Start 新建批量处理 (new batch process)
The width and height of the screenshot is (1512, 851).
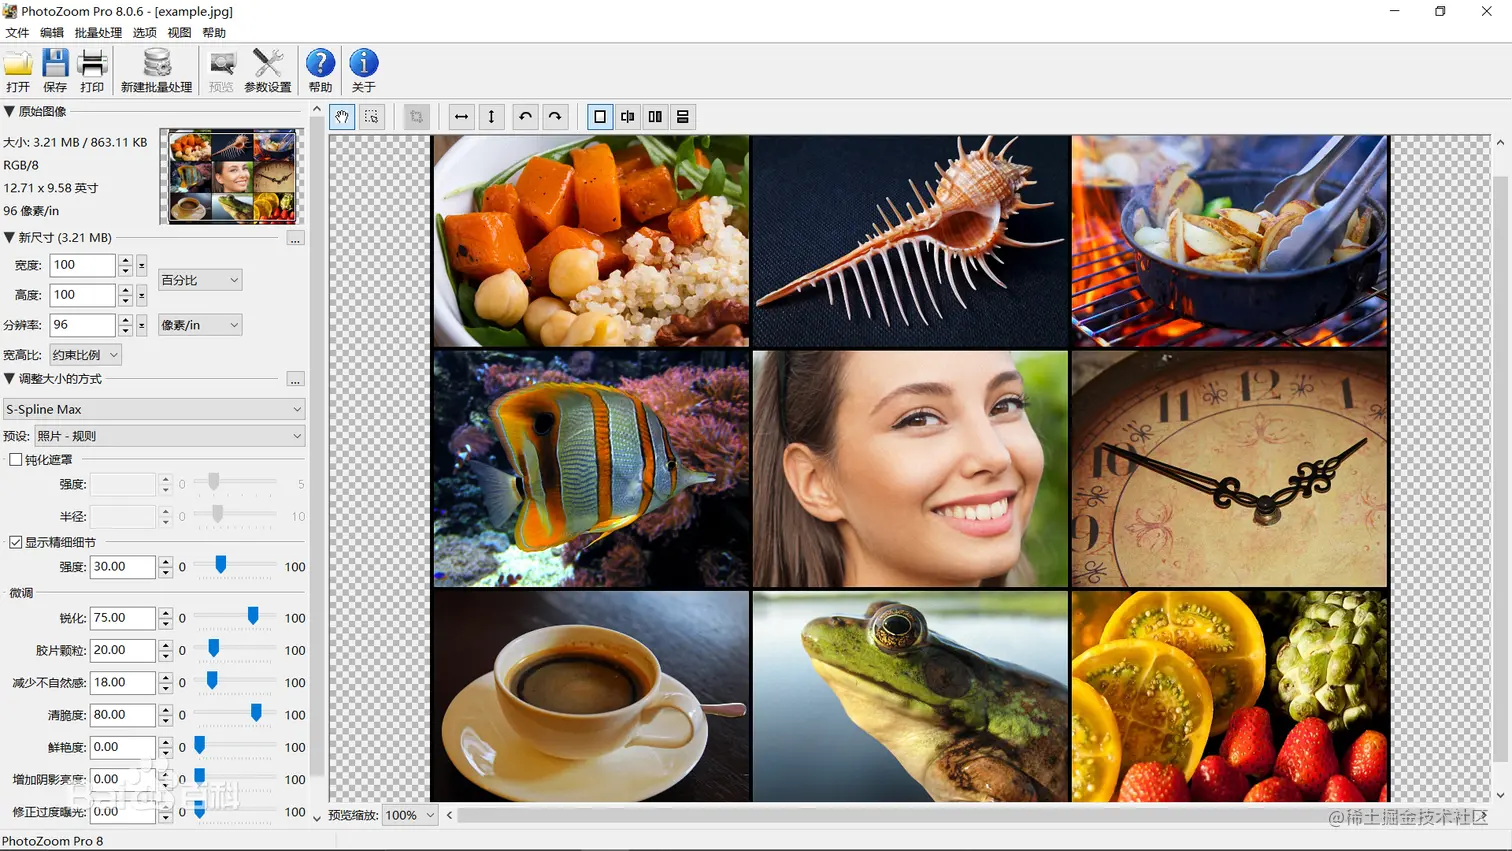[x=156, y=70]
